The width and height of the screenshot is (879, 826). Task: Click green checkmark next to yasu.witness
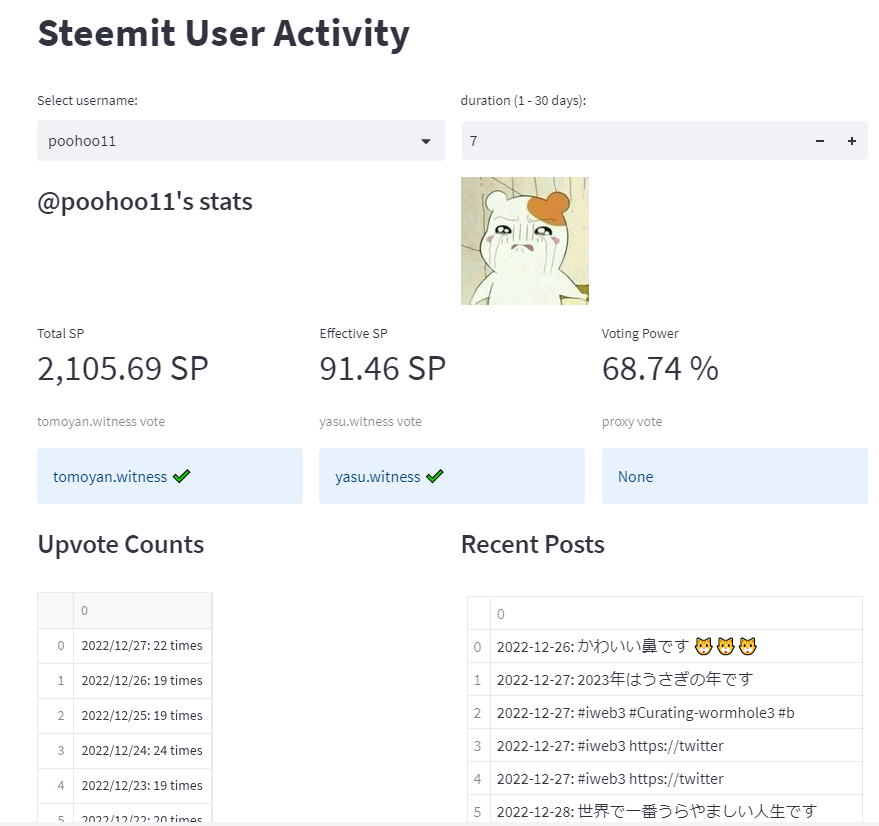point(435,477)
